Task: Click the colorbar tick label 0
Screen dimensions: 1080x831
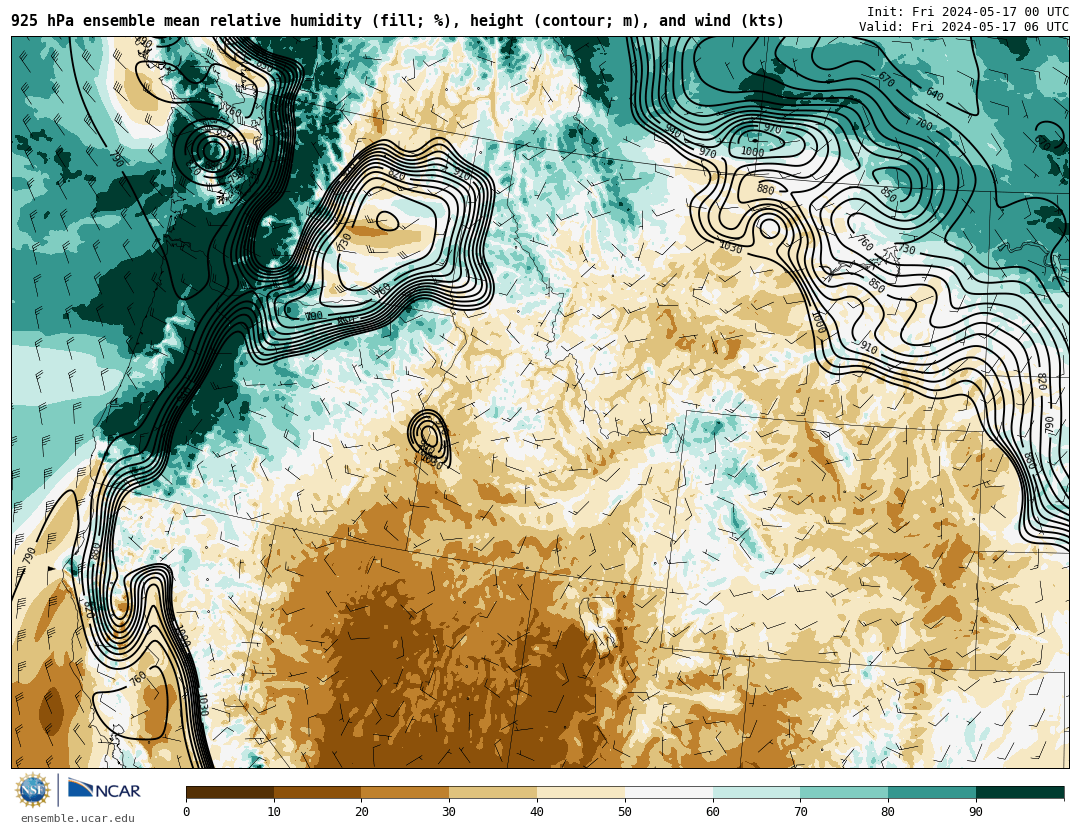Action: point(187,812)
